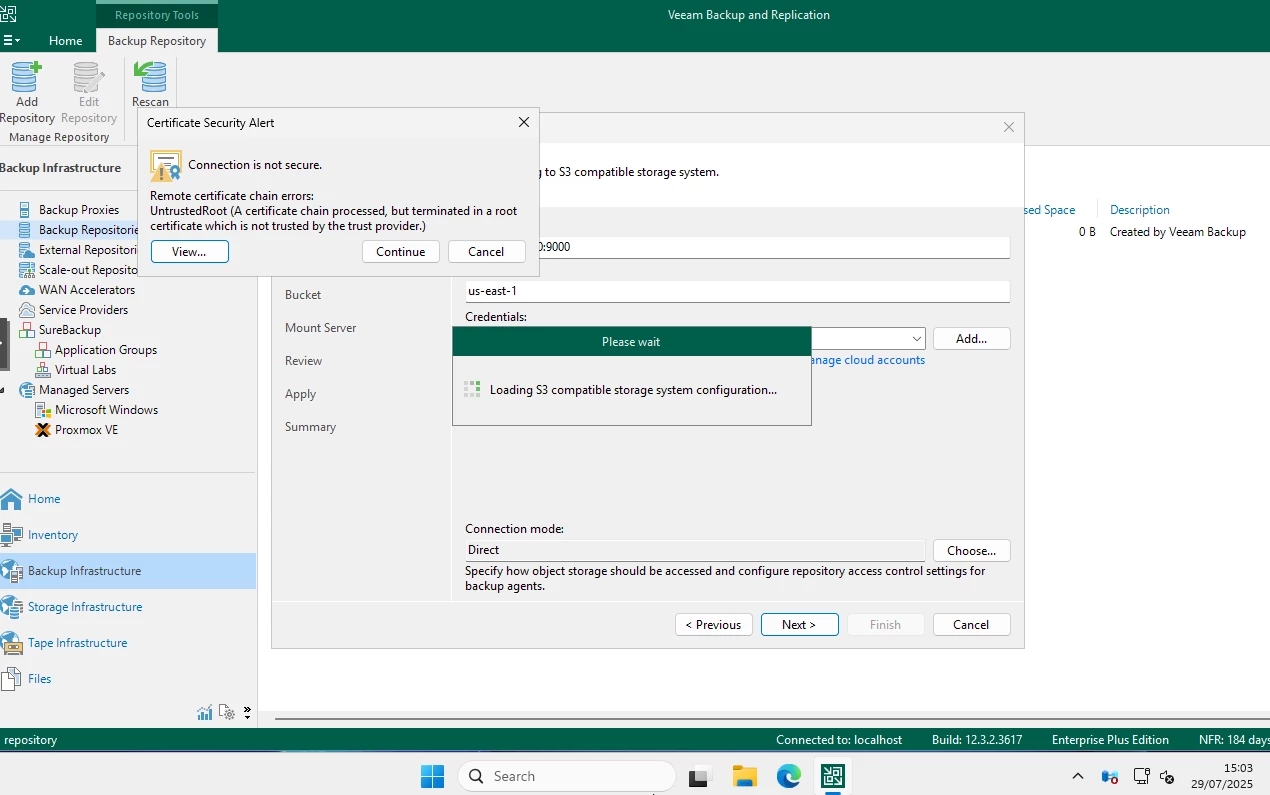
Task: Select Proxmox VE under Managed Servers
Action: (86, 430)
